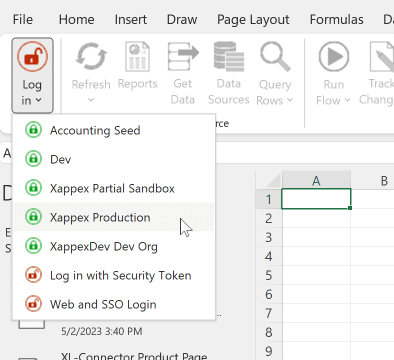Select XappexDev Dev Org connection
This screenshot has height=360, width=394.
[114, 246]
